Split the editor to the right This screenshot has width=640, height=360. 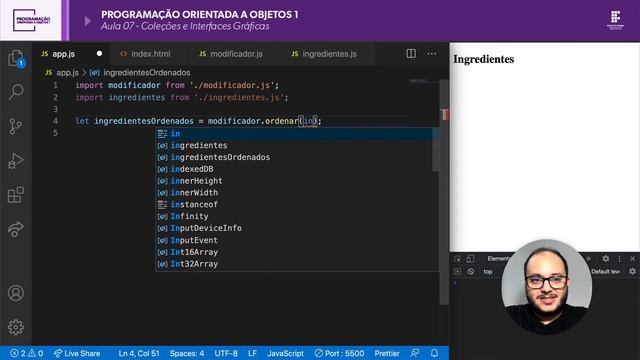point(411,53)
